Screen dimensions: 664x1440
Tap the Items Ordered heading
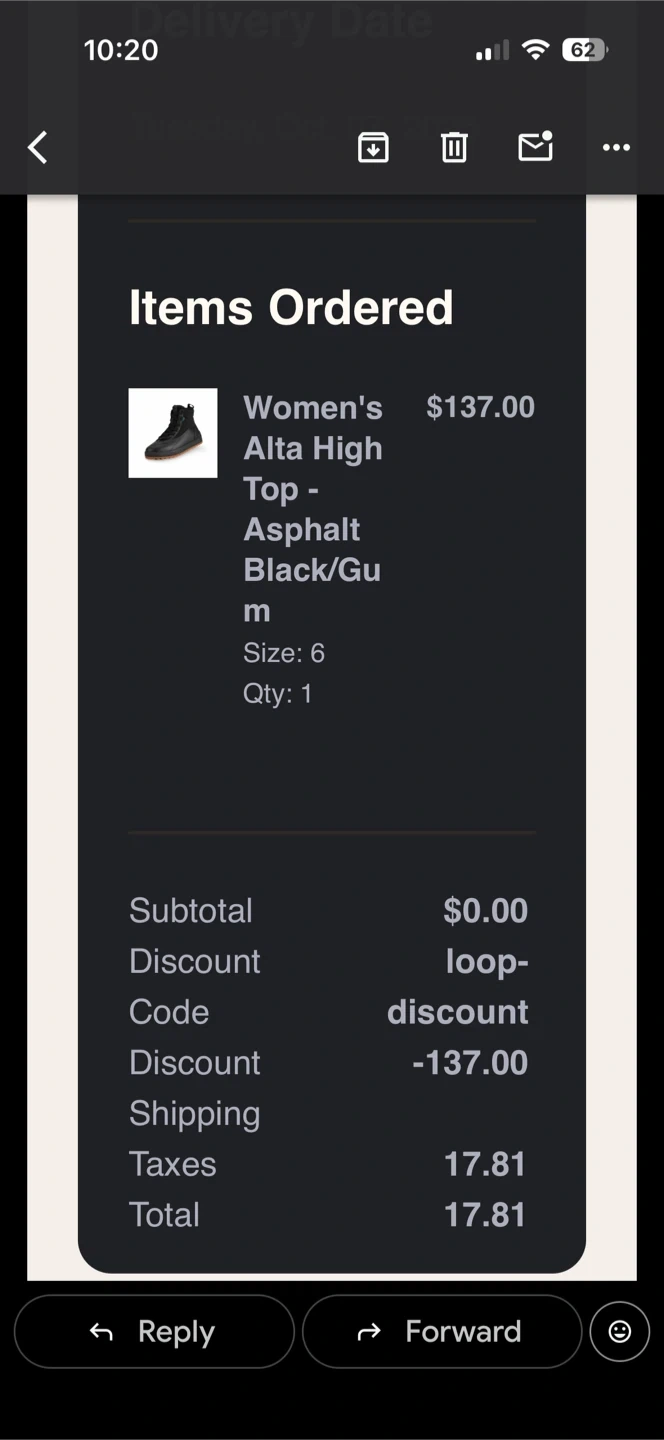(291, 307)
